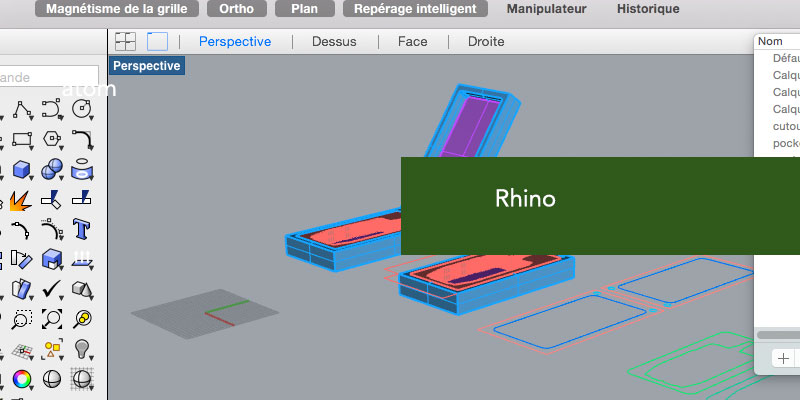
Task: Open the blue Perspective viewport title menu
Action: click(147, 66)
